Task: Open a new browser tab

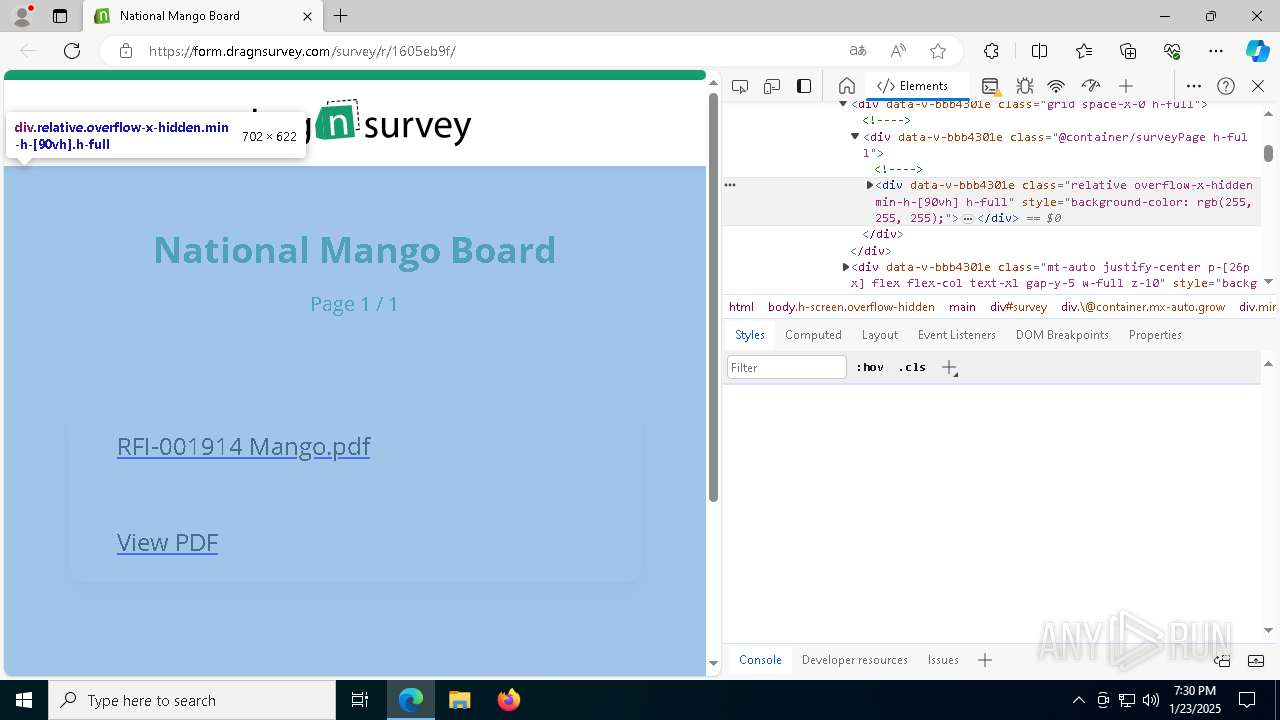Action: click(341, 16)
